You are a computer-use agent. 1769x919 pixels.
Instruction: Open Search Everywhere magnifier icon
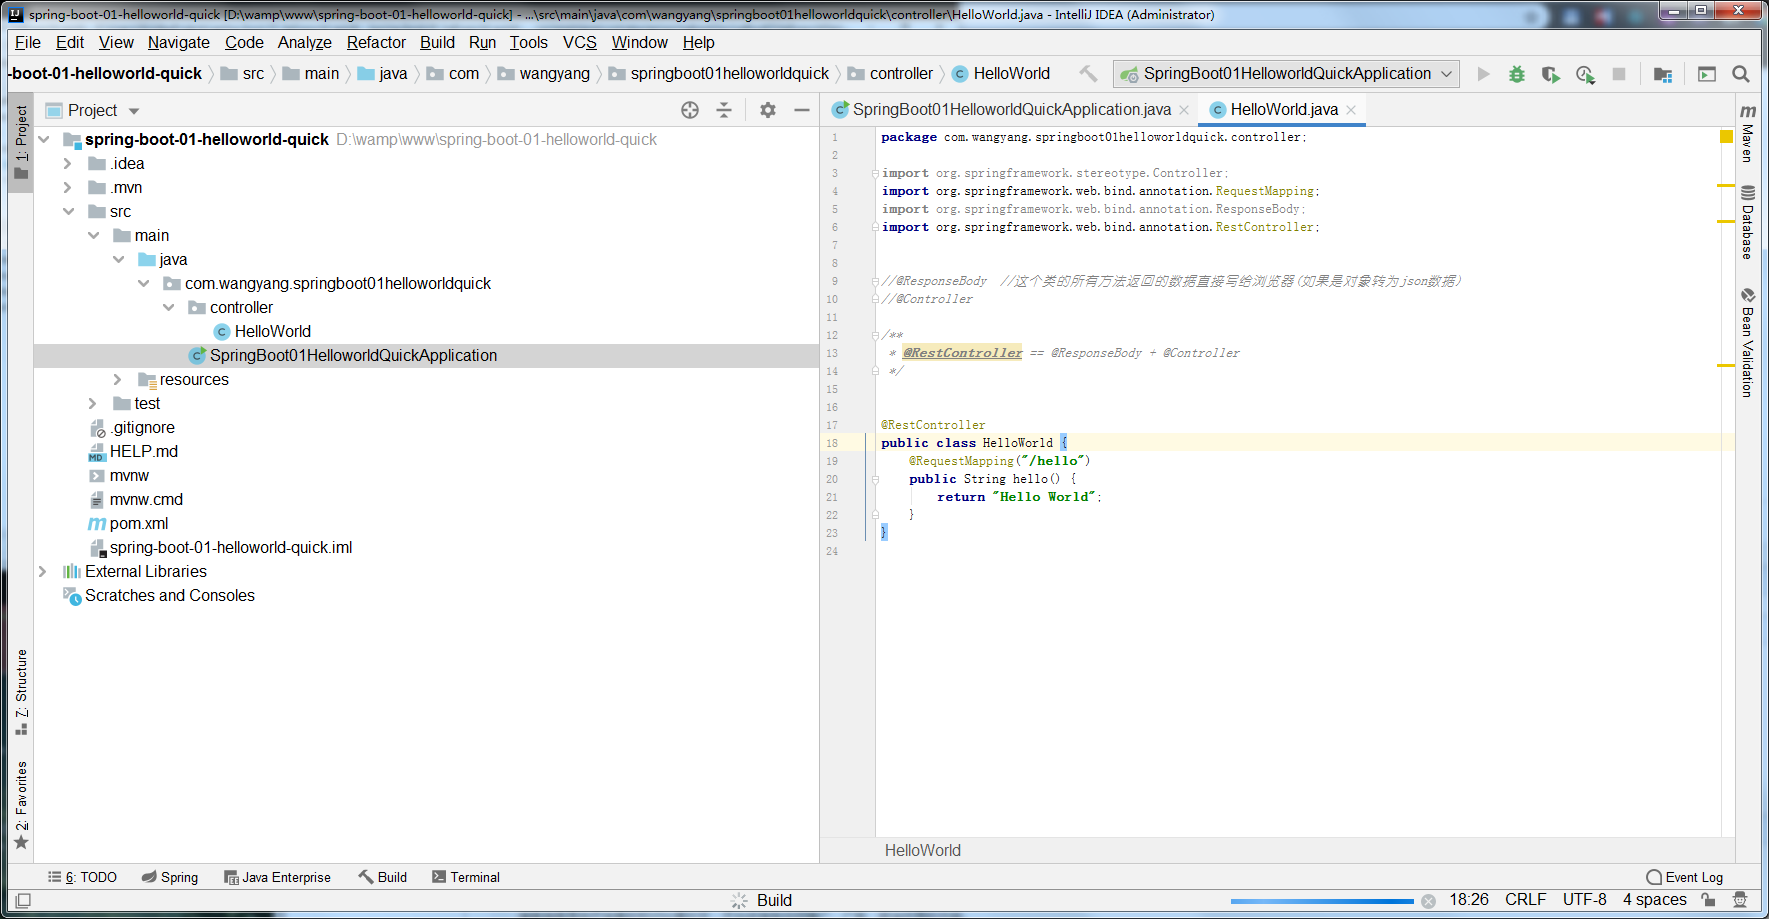(x=1740, y=74)
